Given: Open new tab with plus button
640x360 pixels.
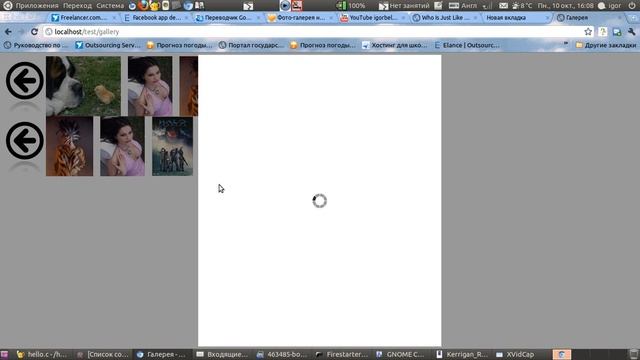Looking at the screenshot, I should tap(633, 18).
